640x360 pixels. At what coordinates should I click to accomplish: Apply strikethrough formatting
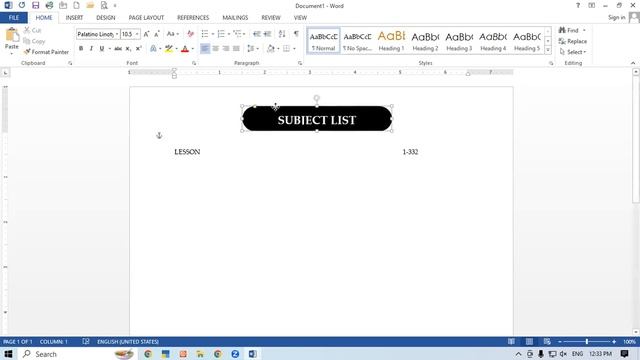tap(118, 49)
